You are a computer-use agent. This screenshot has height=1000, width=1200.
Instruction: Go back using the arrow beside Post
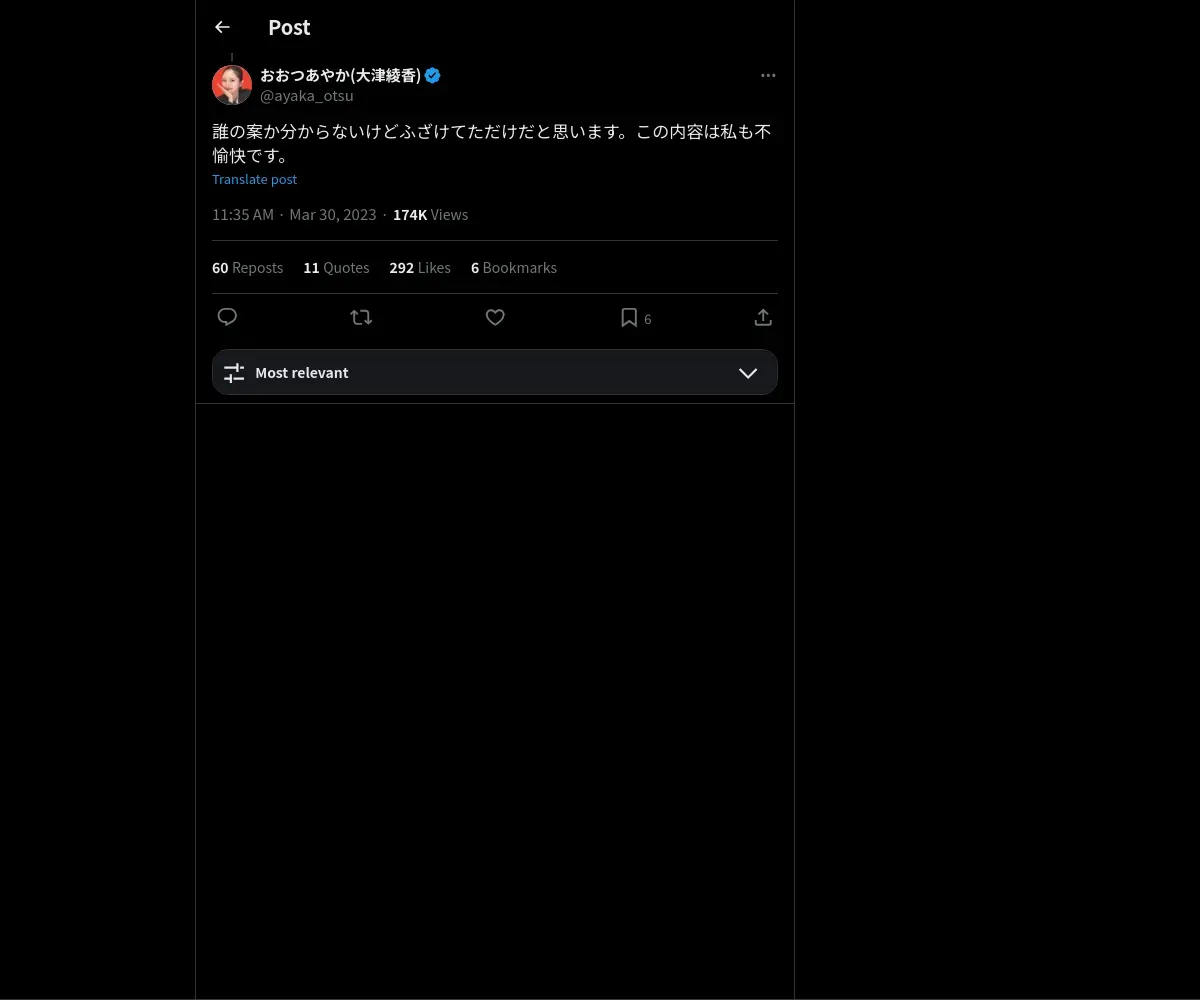click(x=222, y=27)
